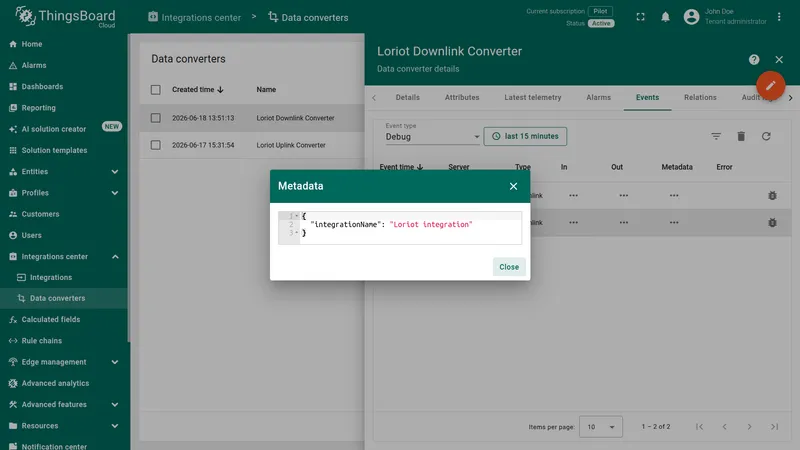Go to next page of events
This screenshot has width=800, height=450.
(749, 427)
